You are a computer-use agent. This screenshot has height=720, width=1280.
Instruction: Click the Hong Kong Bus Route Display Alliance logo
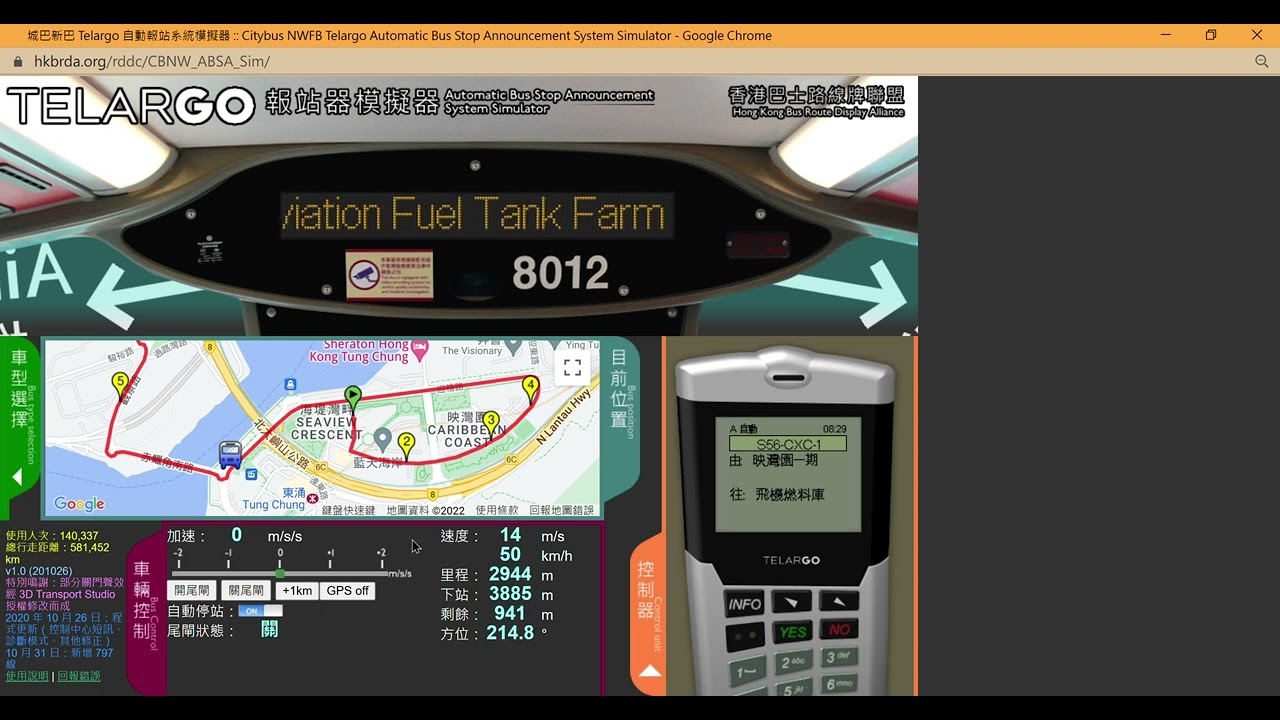817,101
